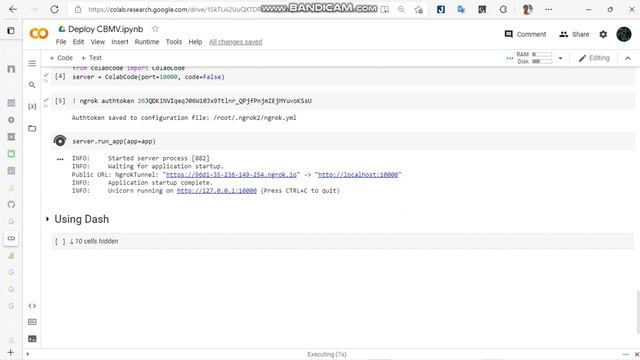Collapse the header with chevron up
Viewport: 640px width, 360px height.
click(628, 58)
